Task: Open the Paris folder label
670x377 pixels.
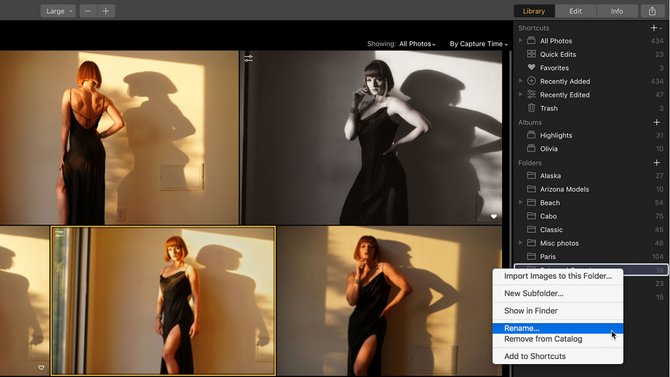Action: [548, 256]
